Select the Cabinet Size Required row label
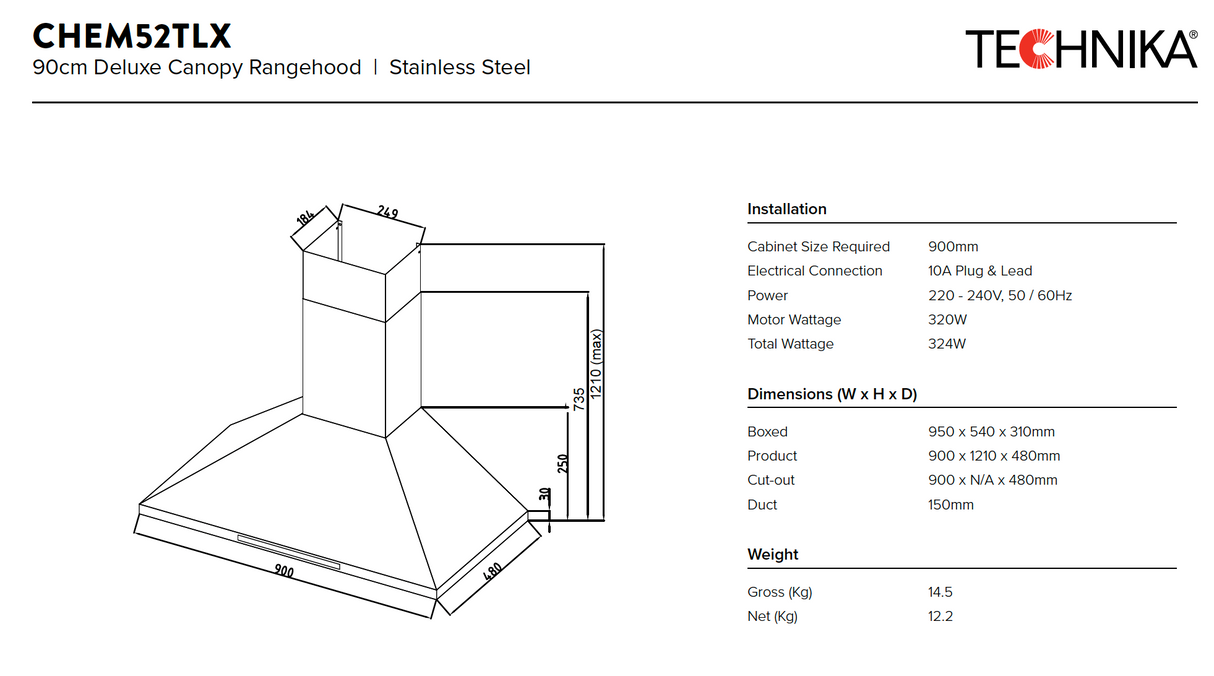Viewport: 1214px width, 676px height. pyautogui.click(x=819, y=246)
